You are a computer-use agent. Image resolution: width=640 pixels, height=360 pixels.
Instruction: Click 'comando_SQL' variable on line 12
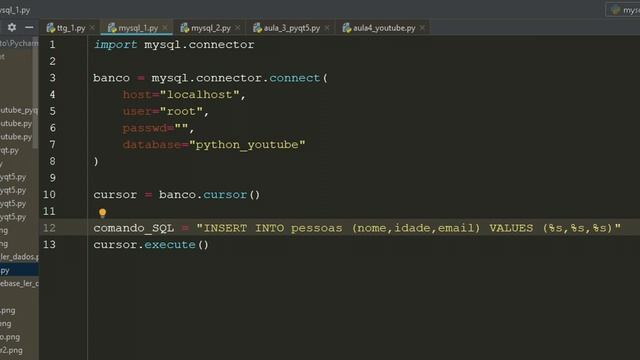(133, 228)
